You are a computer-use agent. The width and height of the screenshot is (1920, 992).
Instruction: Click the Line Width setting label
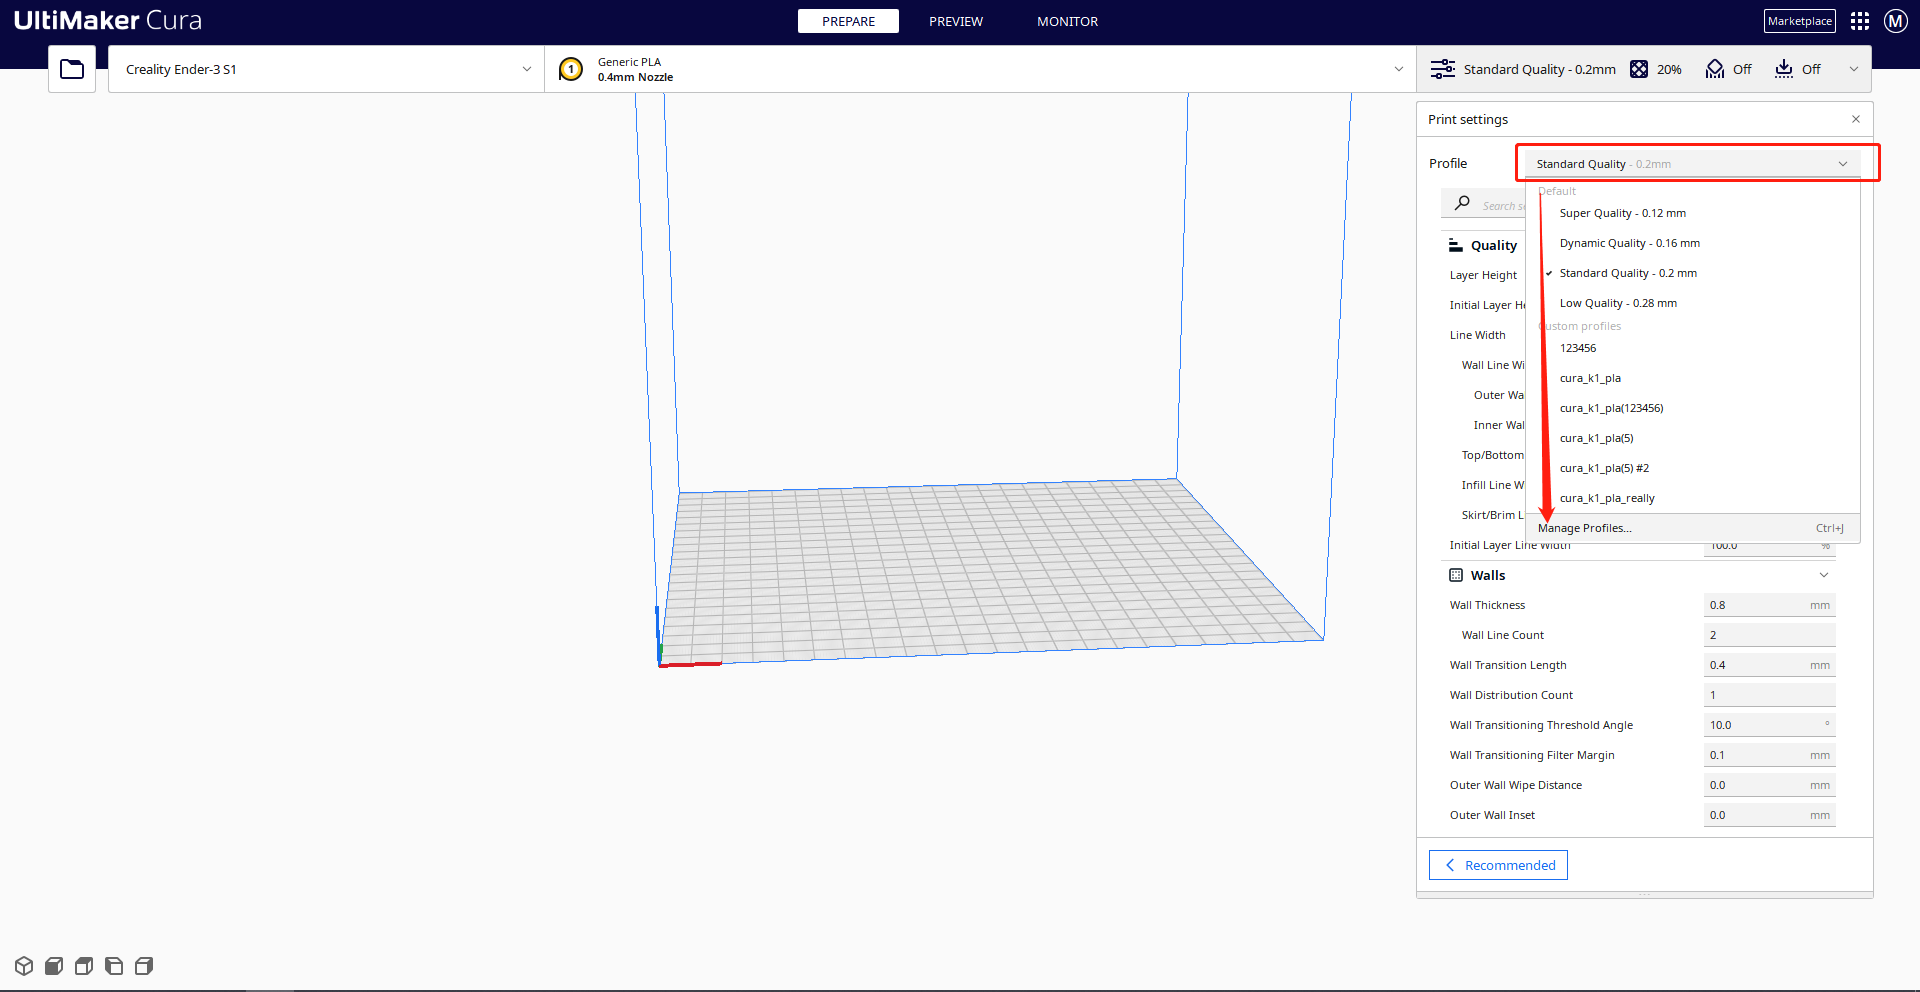(x=1477, y=335)
